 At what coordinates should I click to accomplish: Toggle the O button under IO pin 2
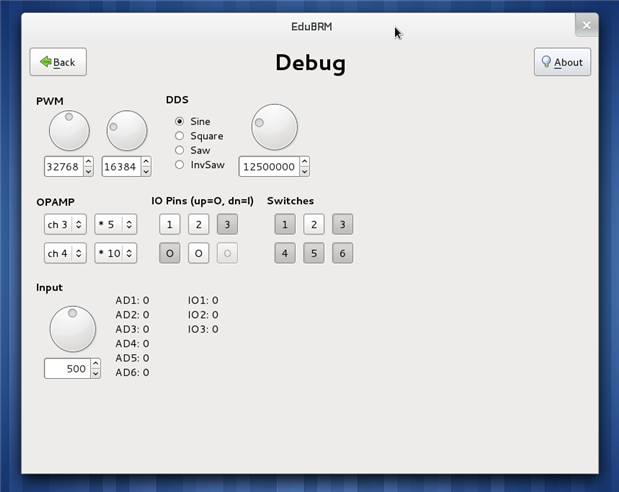pyautogui.click(x=199, y=253)
